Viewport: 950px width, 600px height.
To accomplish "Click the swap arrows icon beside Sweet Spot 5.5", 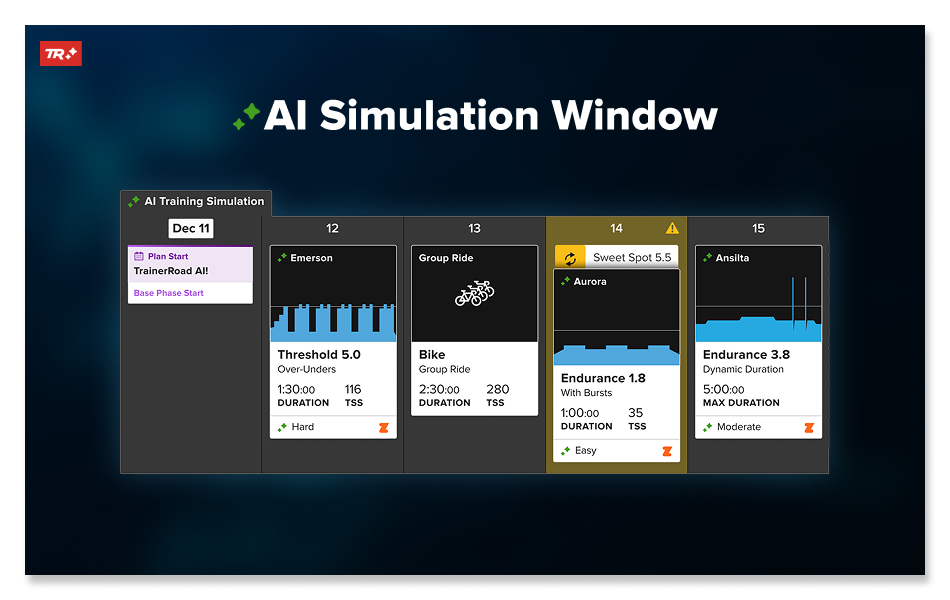I will [570, 258].
